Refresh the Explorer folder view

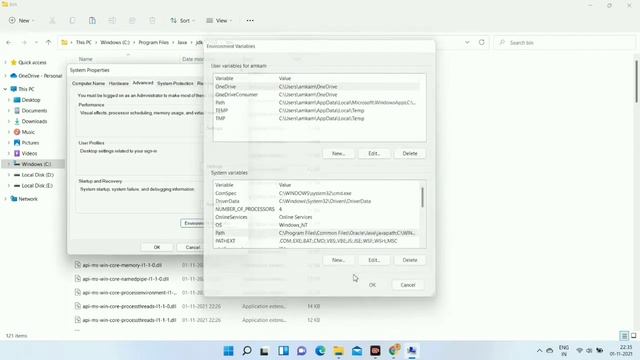(482, 42)
